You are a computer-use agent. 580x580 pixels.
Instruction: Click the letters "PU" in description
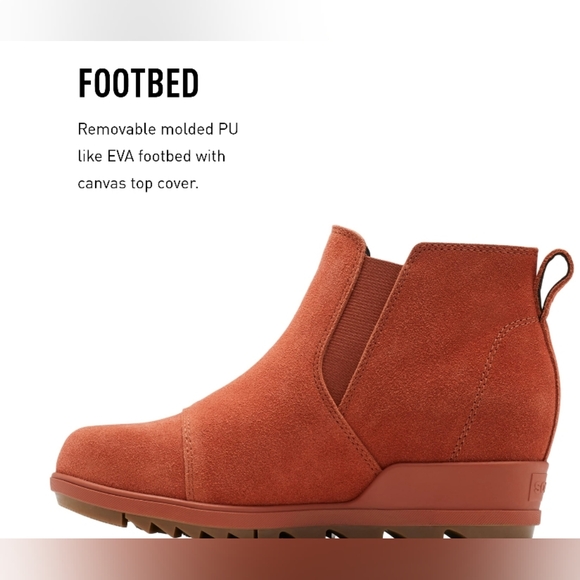(228, 129)
